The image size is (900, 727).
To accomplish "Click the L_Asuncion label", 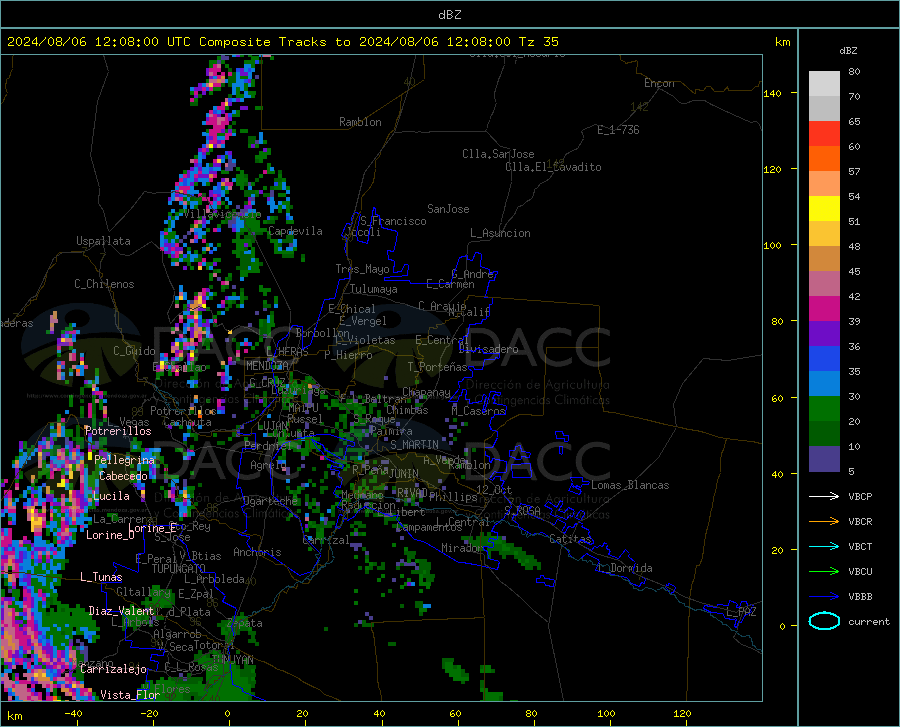I will tap(500, 233).
